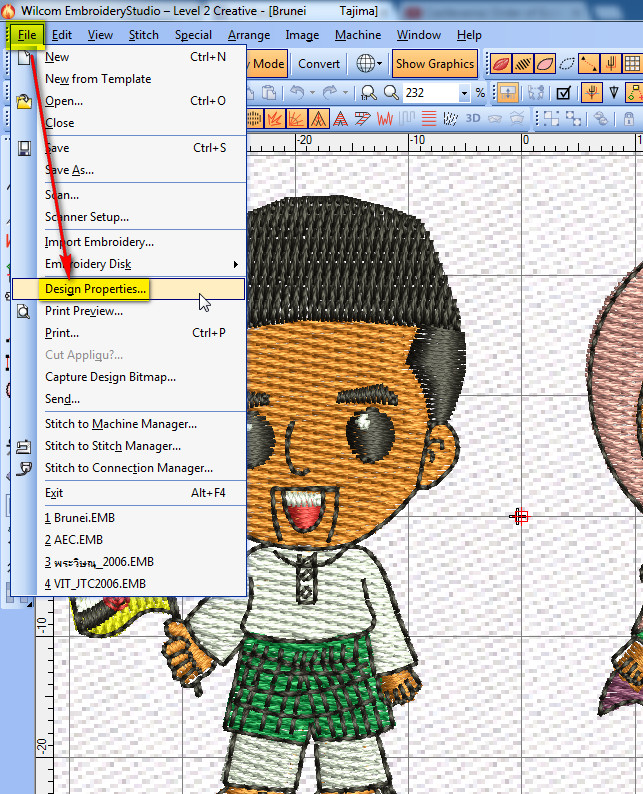Image resolution: width=643 pixels, height=794 pixels.
Task: Toggle Show Grid icon
Action: 632,64
